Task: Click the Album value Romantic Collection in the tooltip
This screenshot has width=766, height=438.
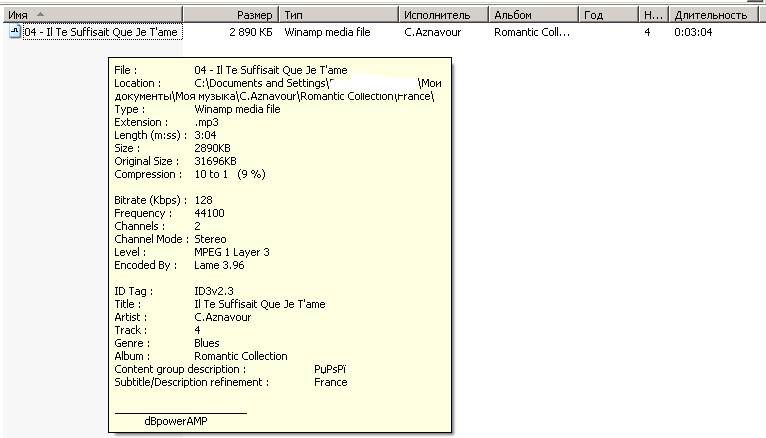Action: coord(241,356)
